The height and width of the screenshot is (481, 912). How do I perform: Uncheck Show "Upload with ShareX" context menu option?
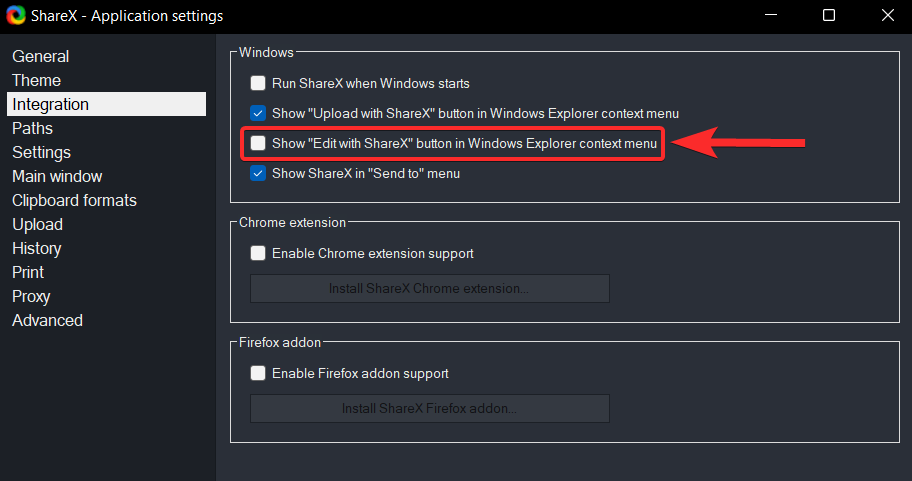(258, 113)
